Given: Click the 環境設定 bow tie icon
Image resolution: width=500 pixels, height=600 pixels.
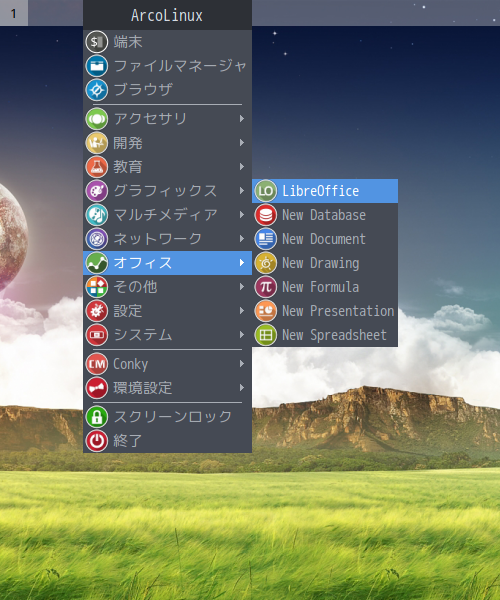Looking at the screenshot, I should 96,388.
